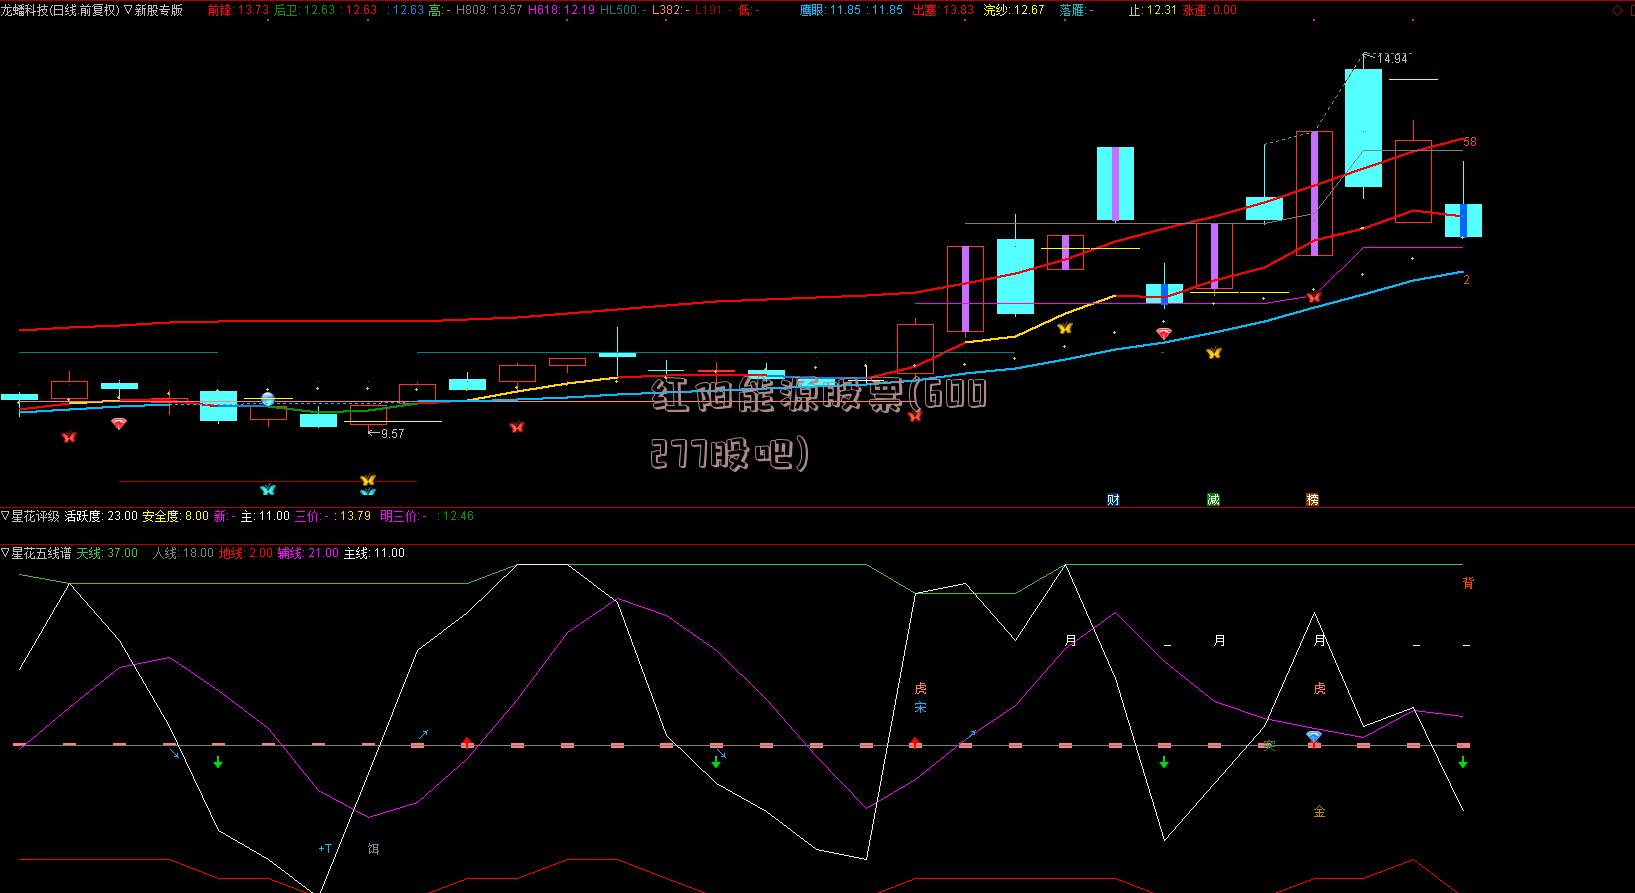Click the 涨速: 0.00 value label
The height and width of the screenshot is (893, 1635).
(x=1209, y=10)
